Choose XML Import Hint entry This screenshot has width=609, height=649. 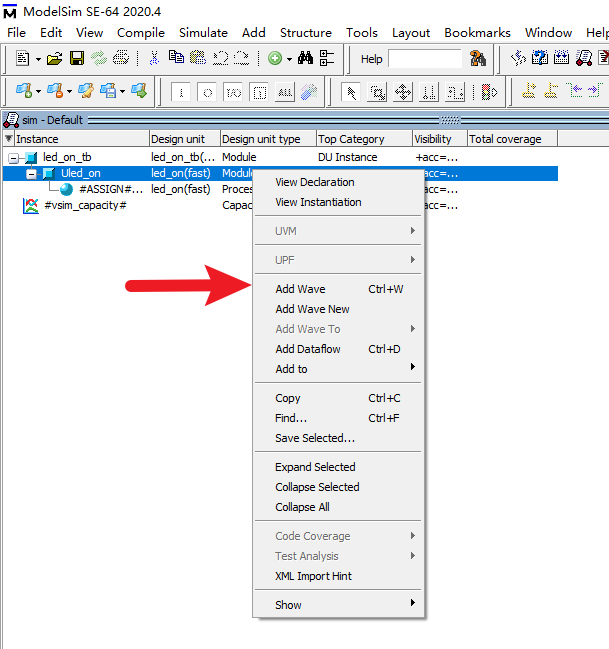[x=338, y=576]
